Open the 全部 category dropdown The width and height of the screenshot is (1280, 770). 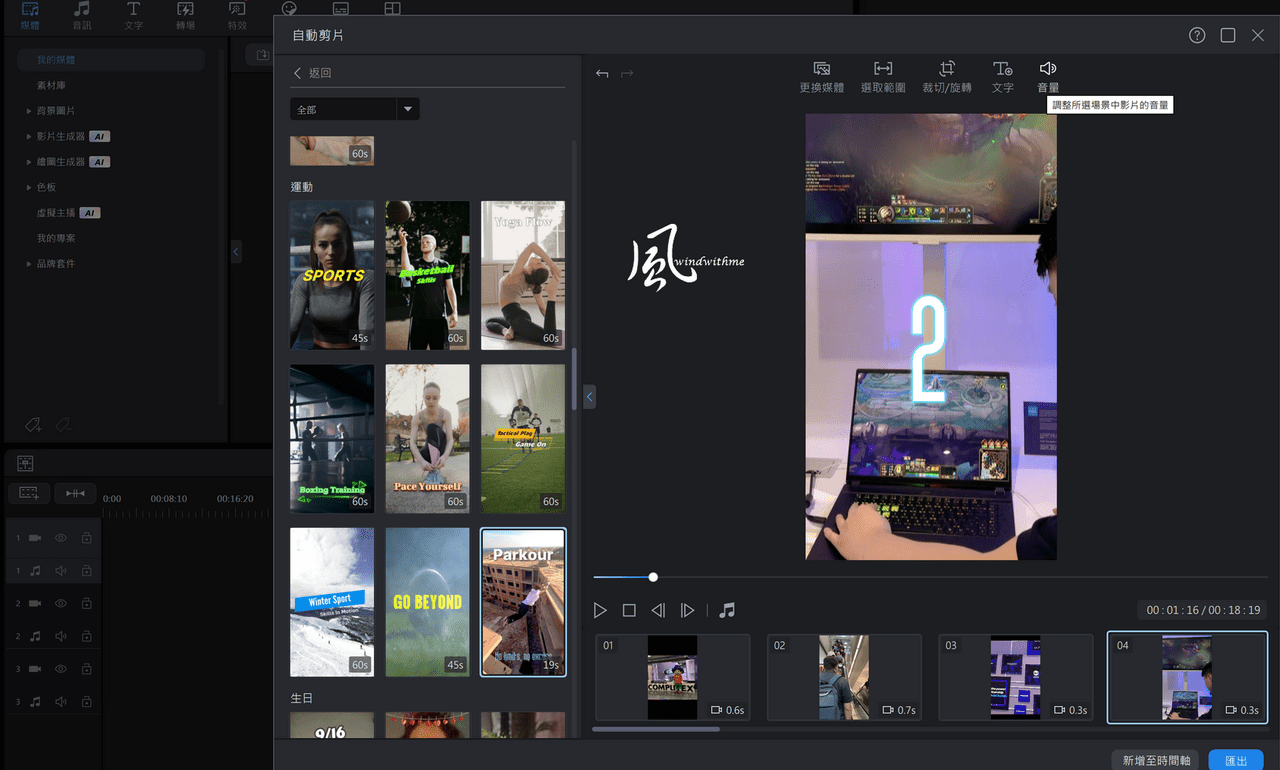coord(355,109)
